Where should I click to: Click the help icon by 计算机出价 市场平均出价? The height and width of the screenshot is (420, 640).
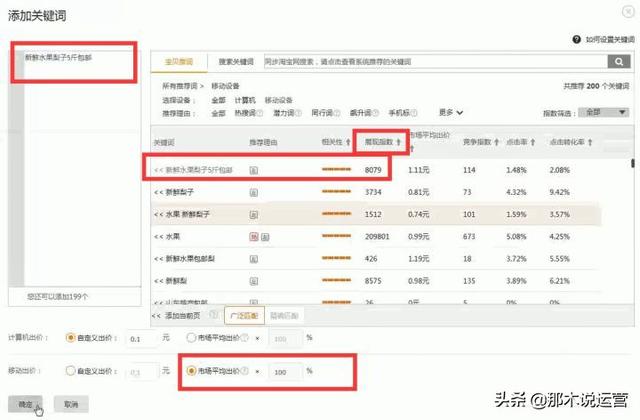[244, 338]
